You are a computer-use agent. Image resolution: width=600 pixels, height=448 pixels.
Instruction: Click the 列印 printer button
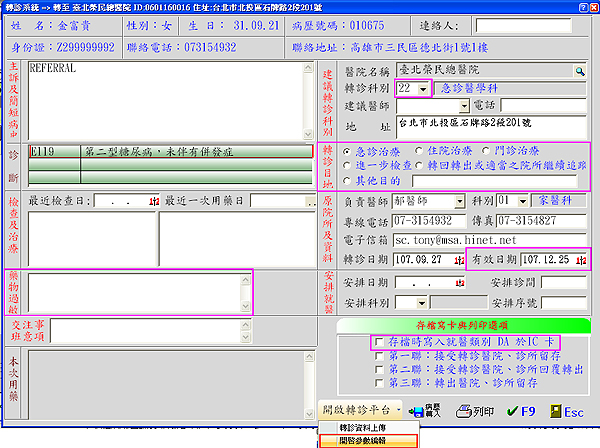click(475, 410)
